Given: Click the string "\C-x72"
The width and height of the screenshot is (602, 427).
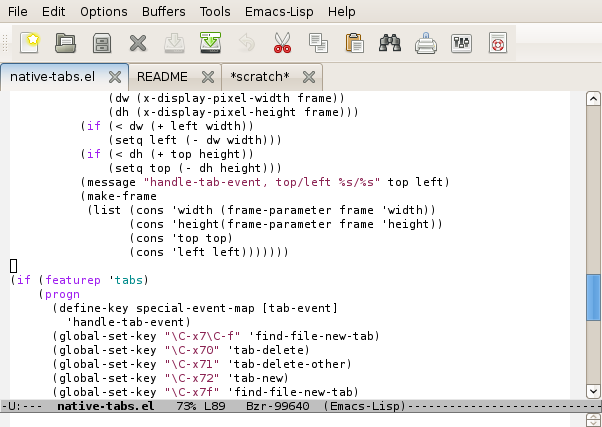Looking at the screenshot, I should click(x=192, y=378).
